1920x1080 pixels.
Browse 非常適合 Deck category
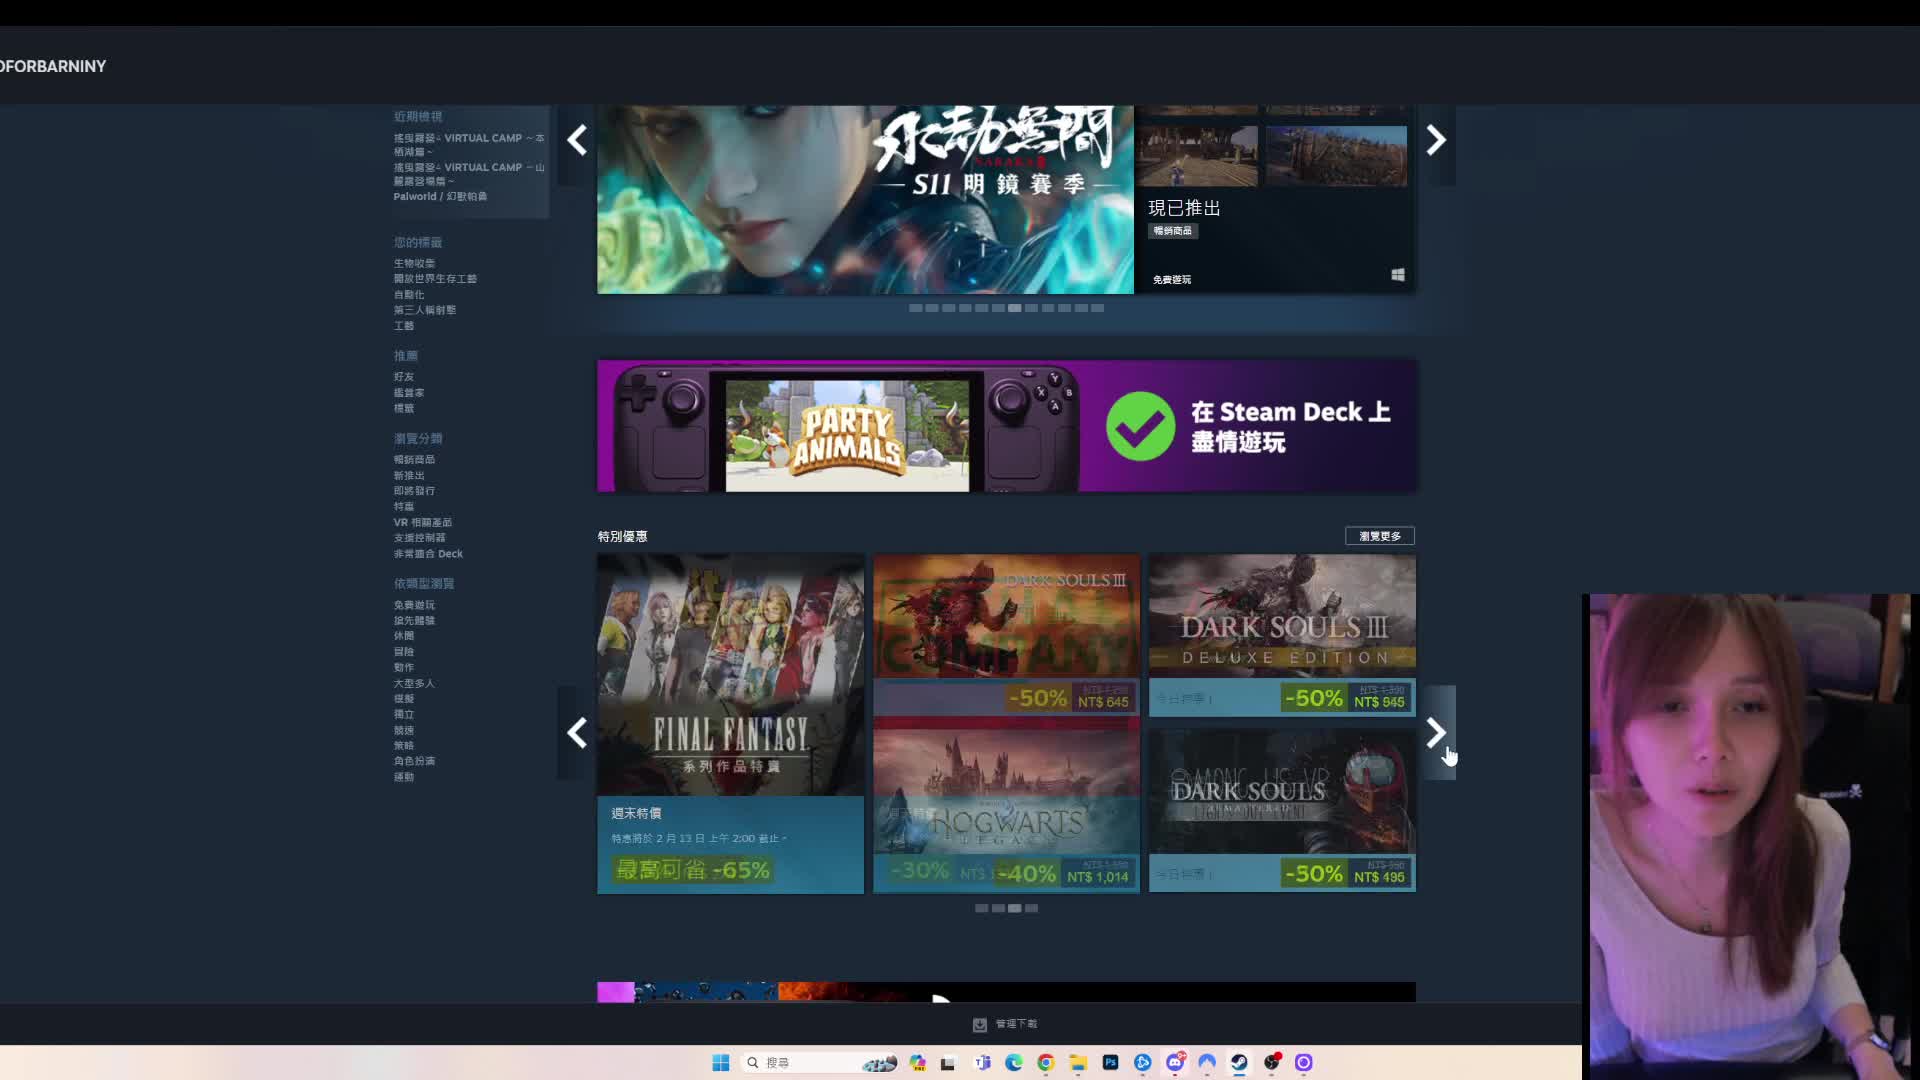(428, 554)
